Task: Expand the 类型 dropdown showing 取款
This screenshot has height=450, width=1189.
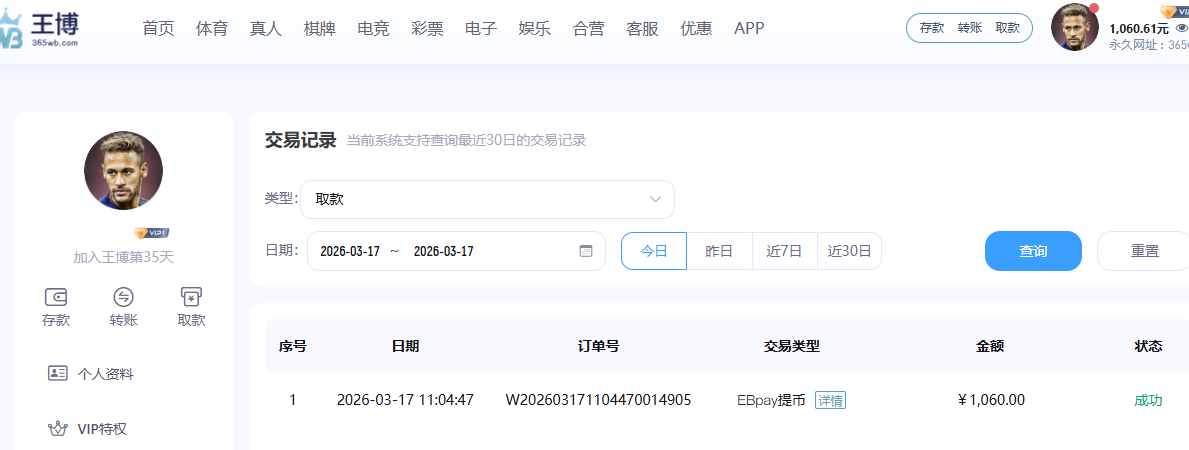Action: point(487,199)
